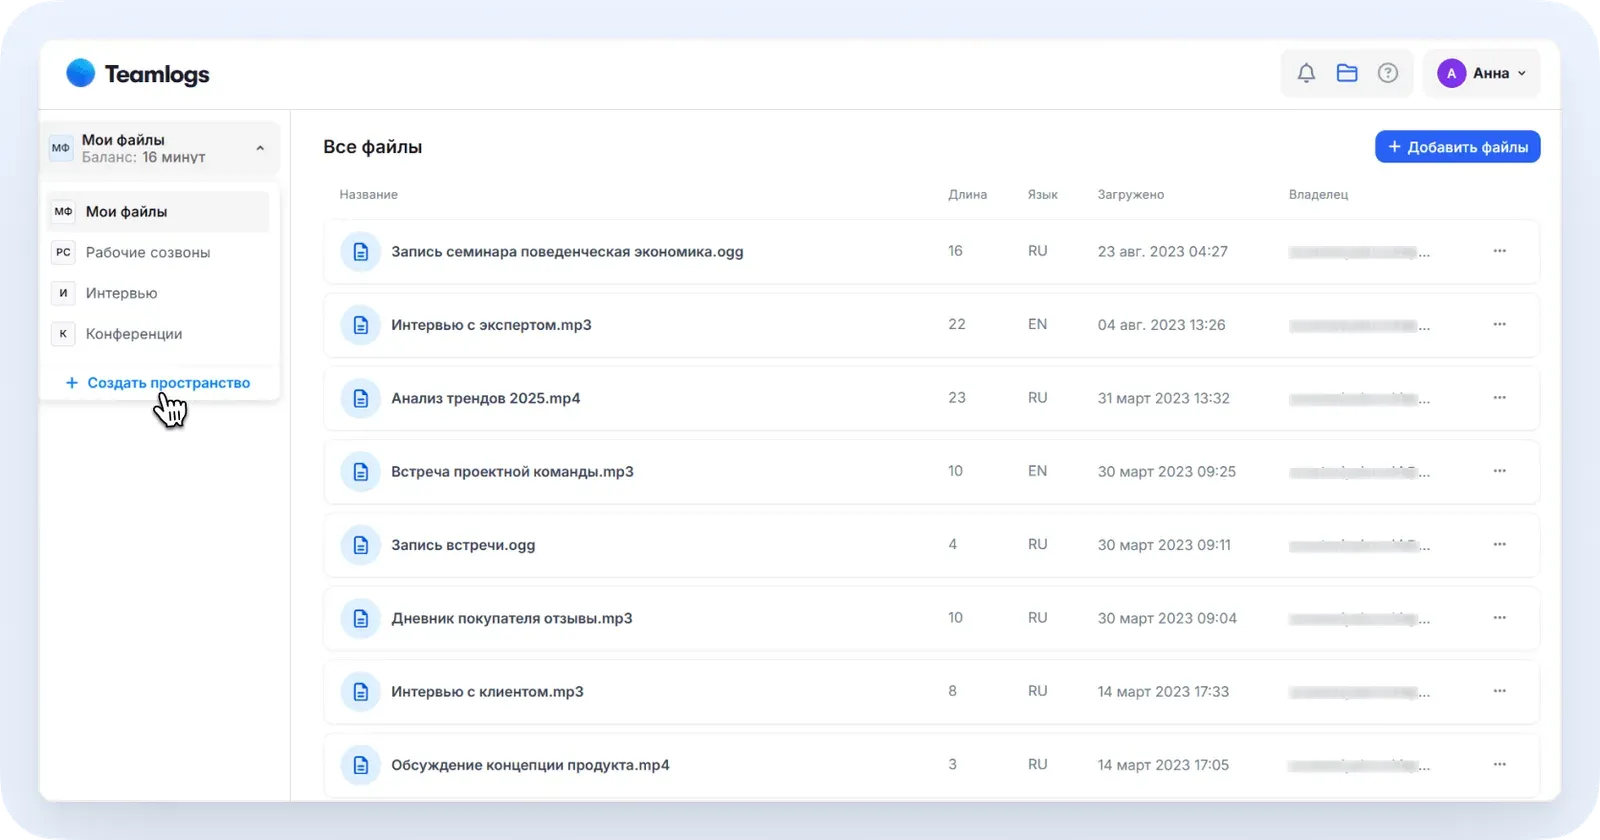
Task: Open three-dot menu for Анализ трендов 2025.mp4
Action: click(1499, 398)
